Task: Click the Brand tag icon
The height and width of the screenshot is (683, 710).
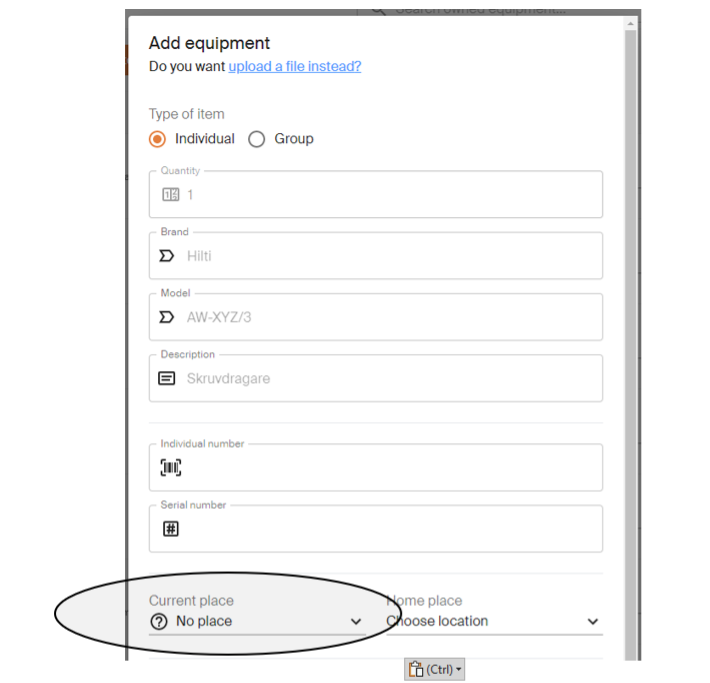Action: coord(166,256)
